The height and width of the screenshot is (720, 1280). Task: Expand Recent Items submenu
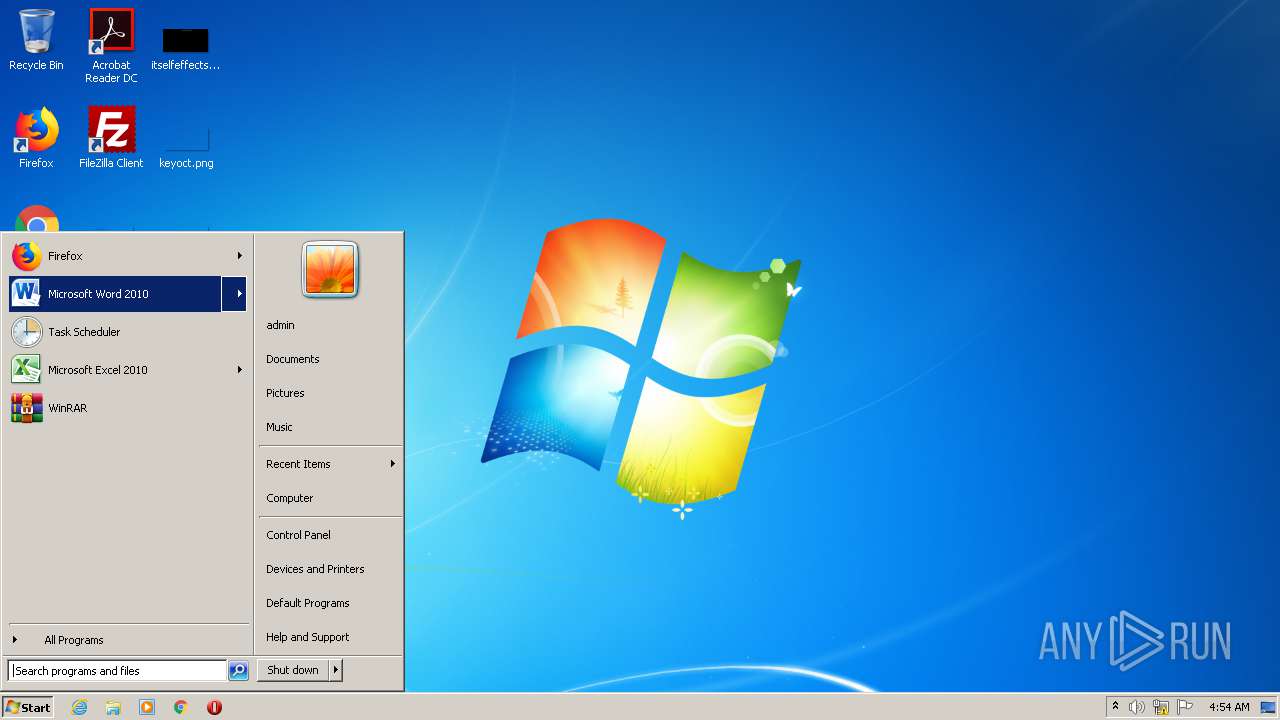(329, 464)
